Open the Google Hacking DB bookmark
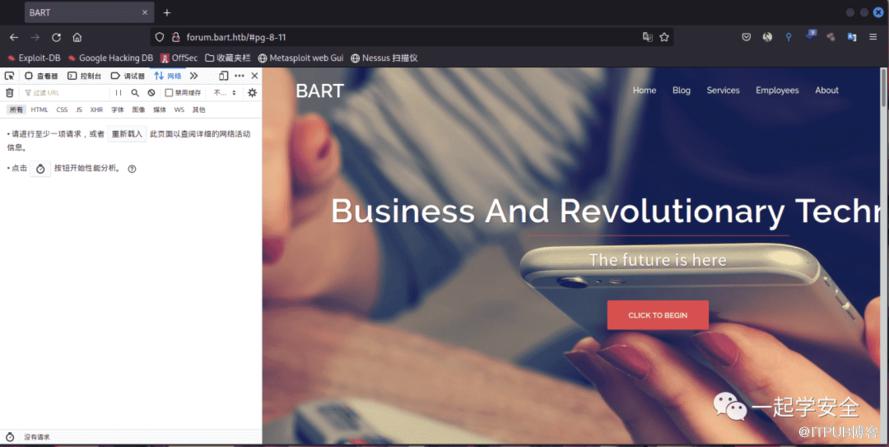Screen dimensions: 889x447 (111, 58)
